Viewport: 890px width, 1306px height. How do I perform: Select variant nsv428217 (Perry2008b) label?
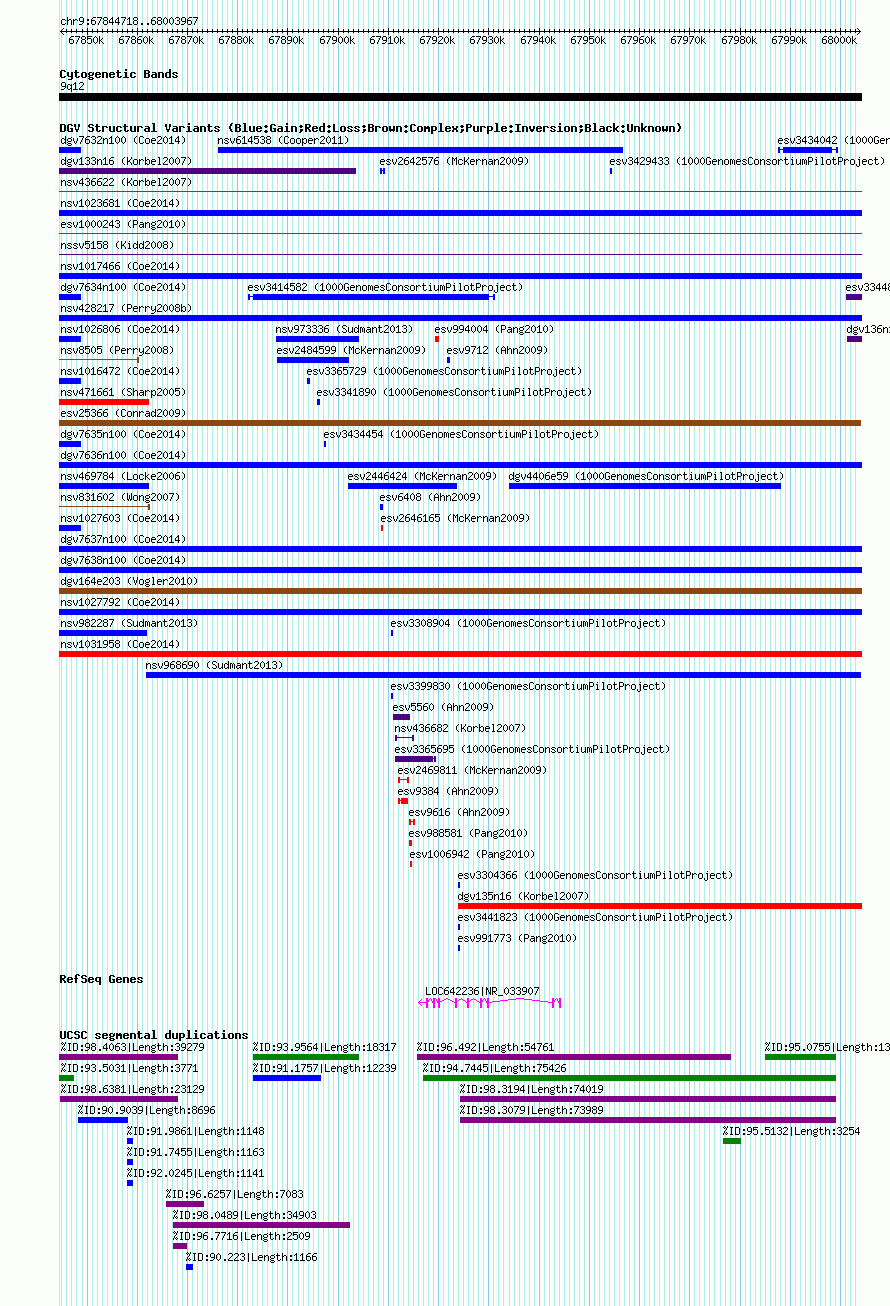tap(126, 308)
